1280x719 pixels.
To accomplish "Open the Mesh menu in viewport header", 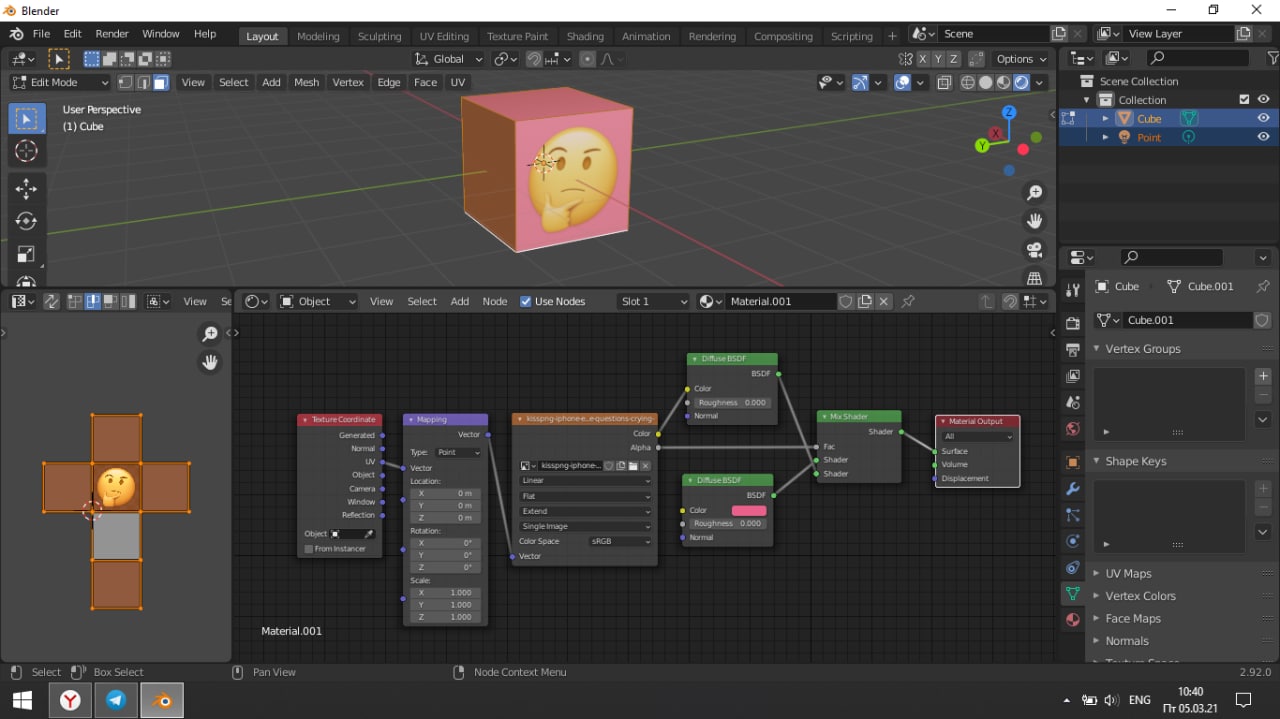I will tap(307, 83).
